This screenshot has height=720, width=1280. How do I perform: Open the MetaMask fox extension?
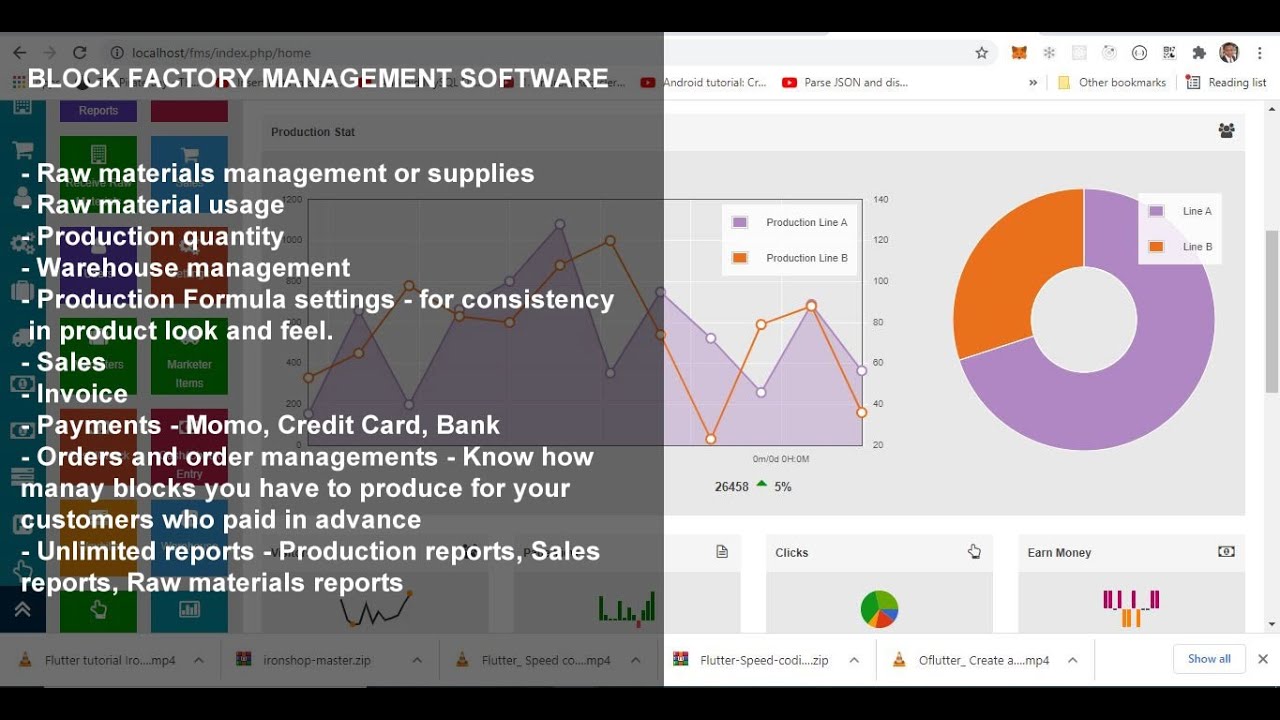tap(1019, 53)
